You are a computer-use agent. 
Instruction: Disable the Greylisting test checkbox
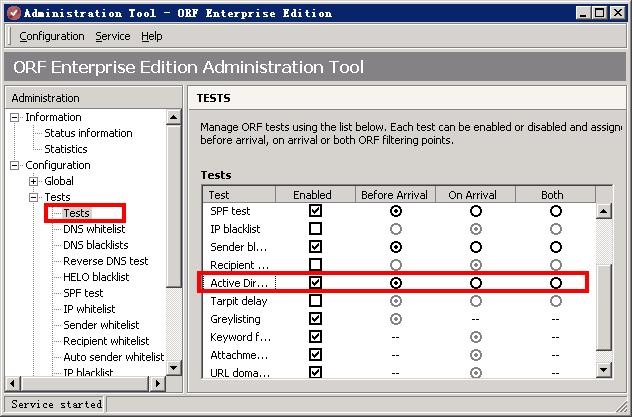pos(316,319)
